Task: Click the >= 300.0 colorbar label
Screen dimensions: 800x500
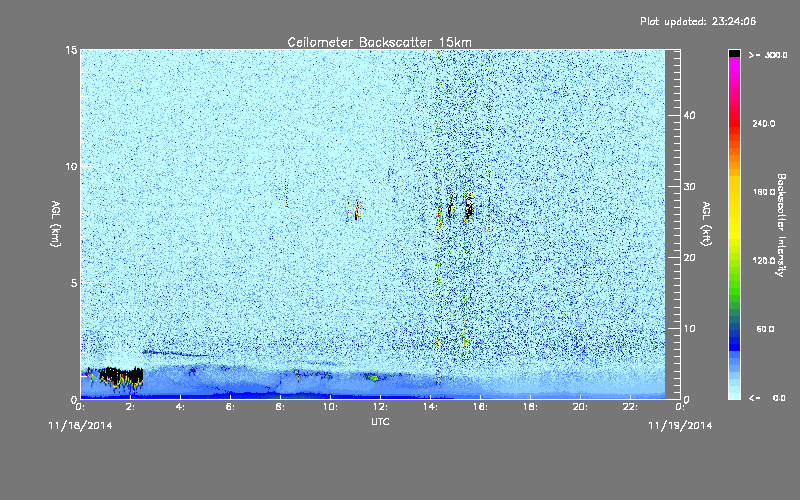Action: click(768, 55)
